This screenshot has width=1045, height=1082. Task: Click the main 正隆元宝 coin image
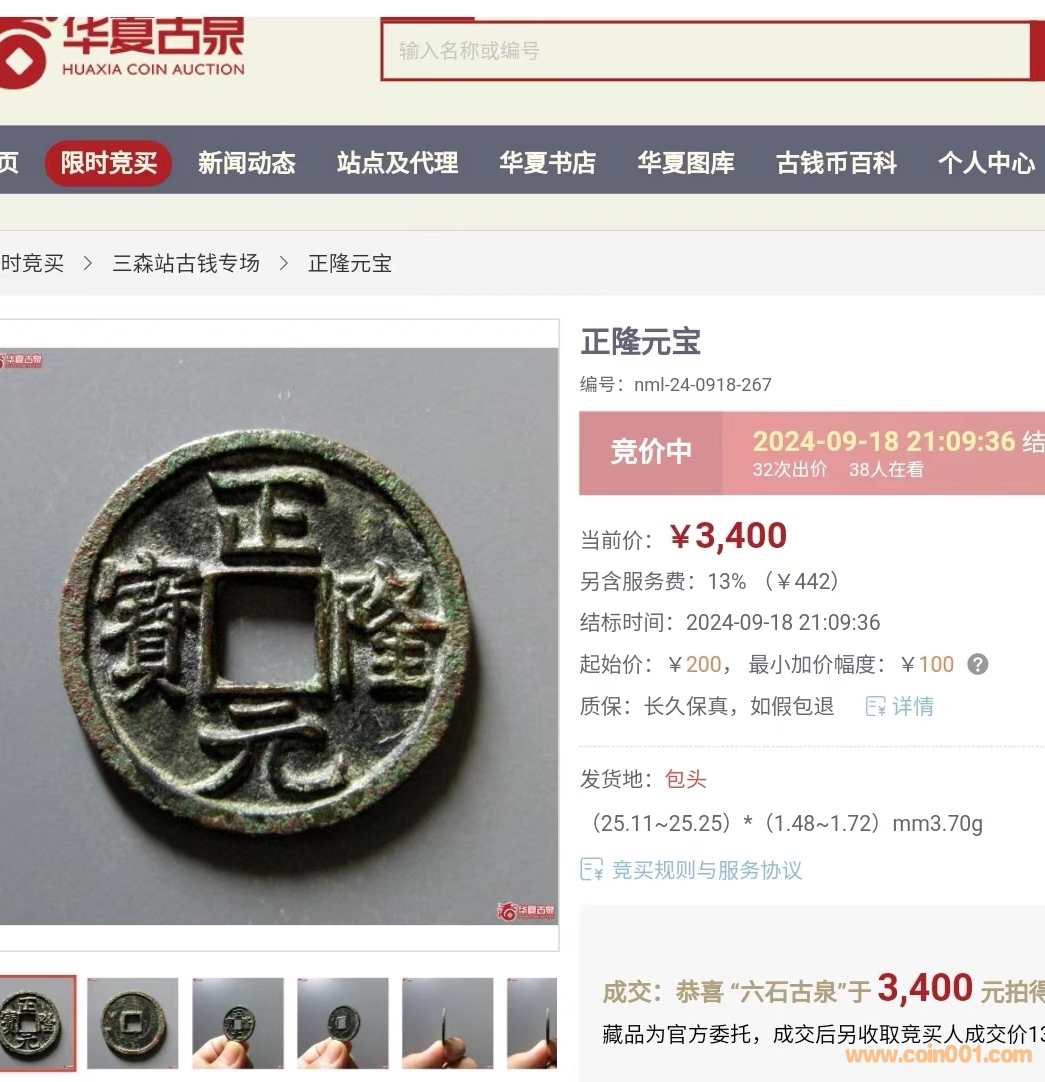pyautogui.click(x=279, y=636)
